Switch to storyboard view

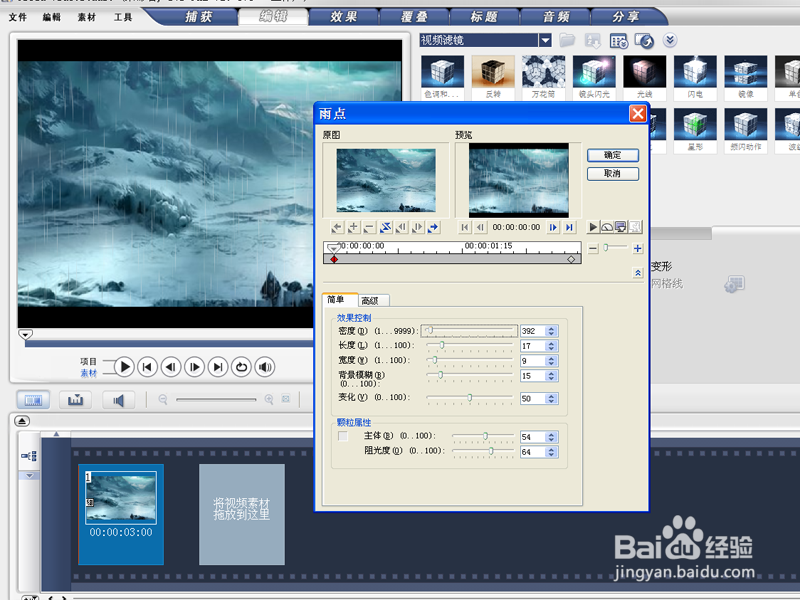[x=33, y=399]
